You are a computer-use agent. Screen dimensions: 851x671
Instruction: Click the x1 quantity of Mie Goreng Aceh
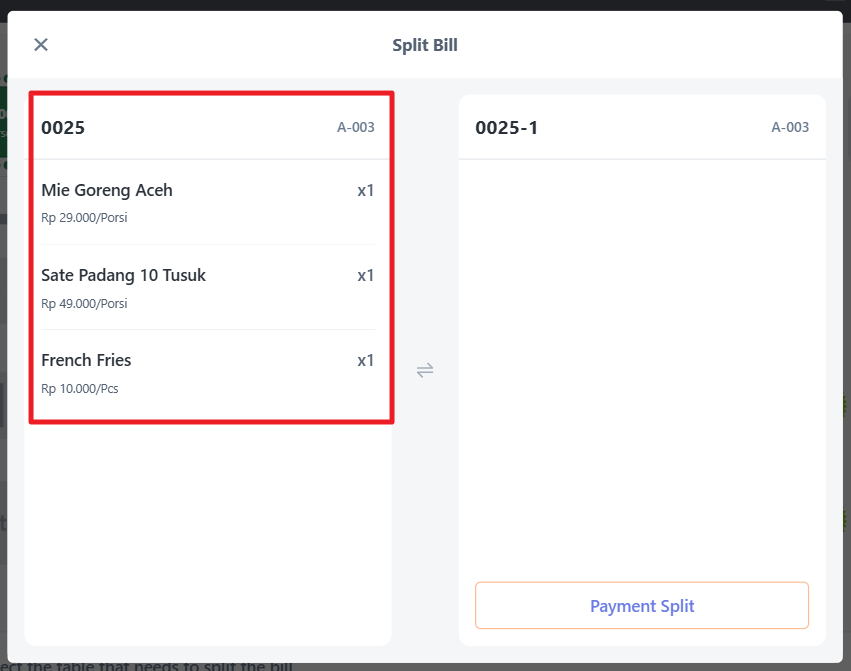tap(365, 190)
